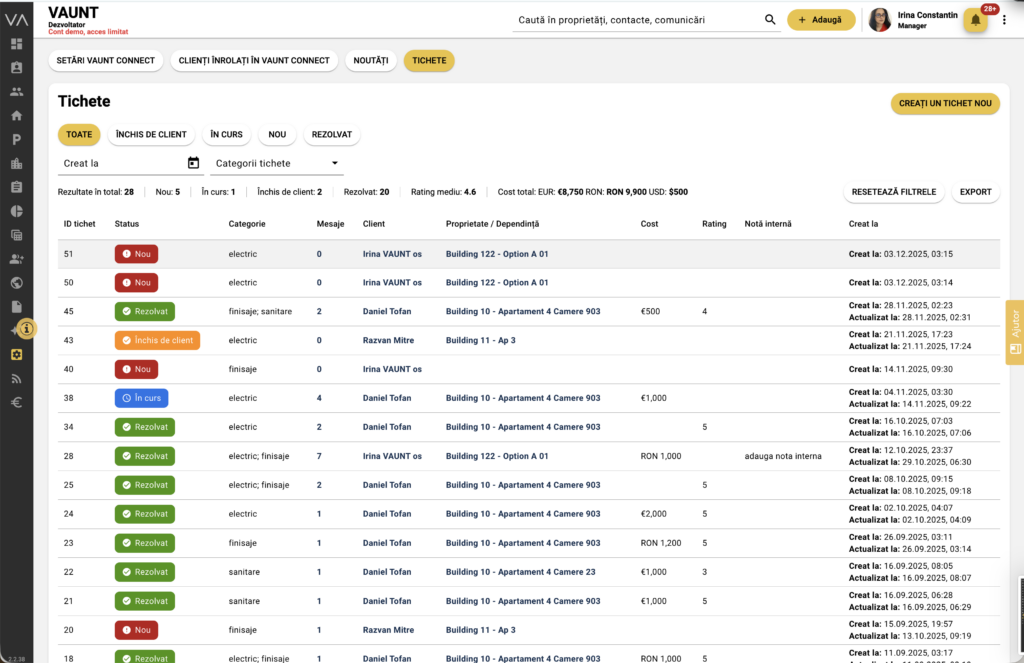Open the 'Noutăți' tab

point(370,61)
